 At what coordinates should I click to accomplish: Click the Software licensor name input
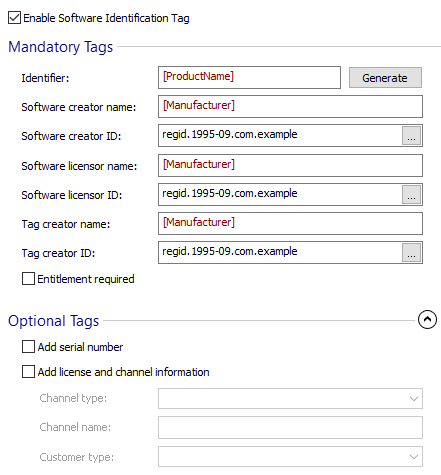[290, 165]
